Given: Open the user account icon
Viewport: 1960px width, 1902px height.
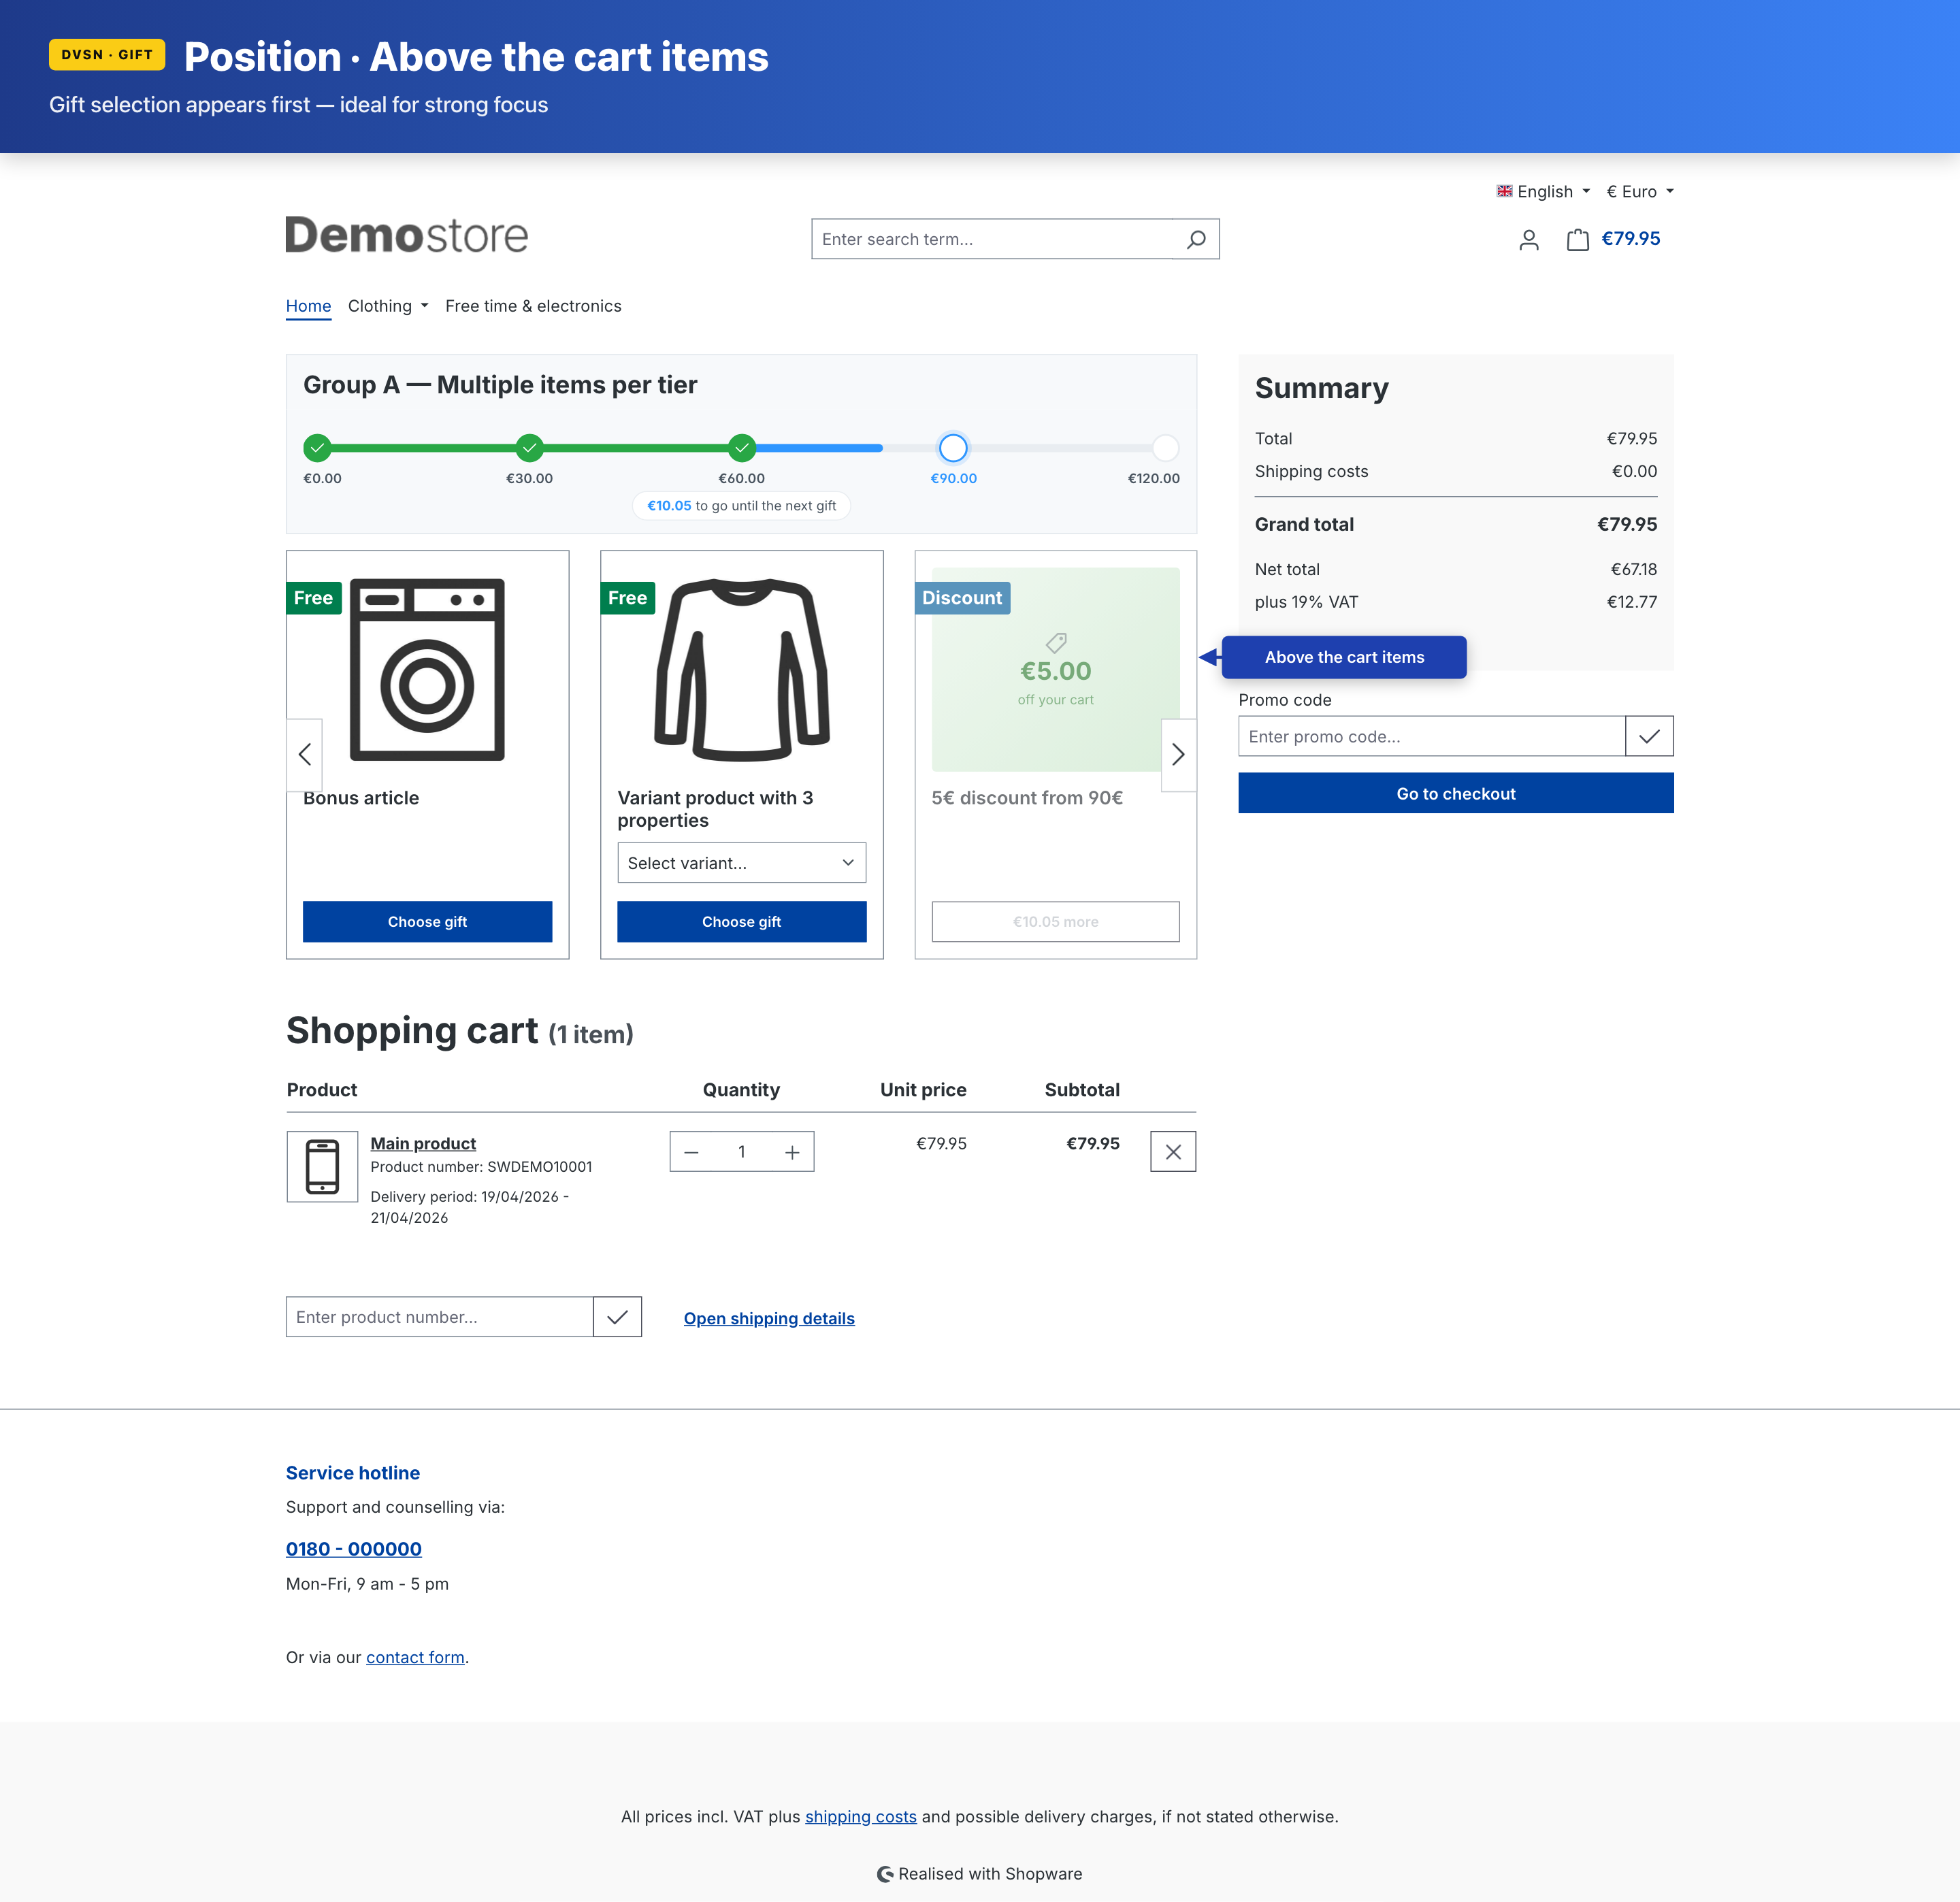Looking at the screenshot, I should click(x=1528, y=240).
